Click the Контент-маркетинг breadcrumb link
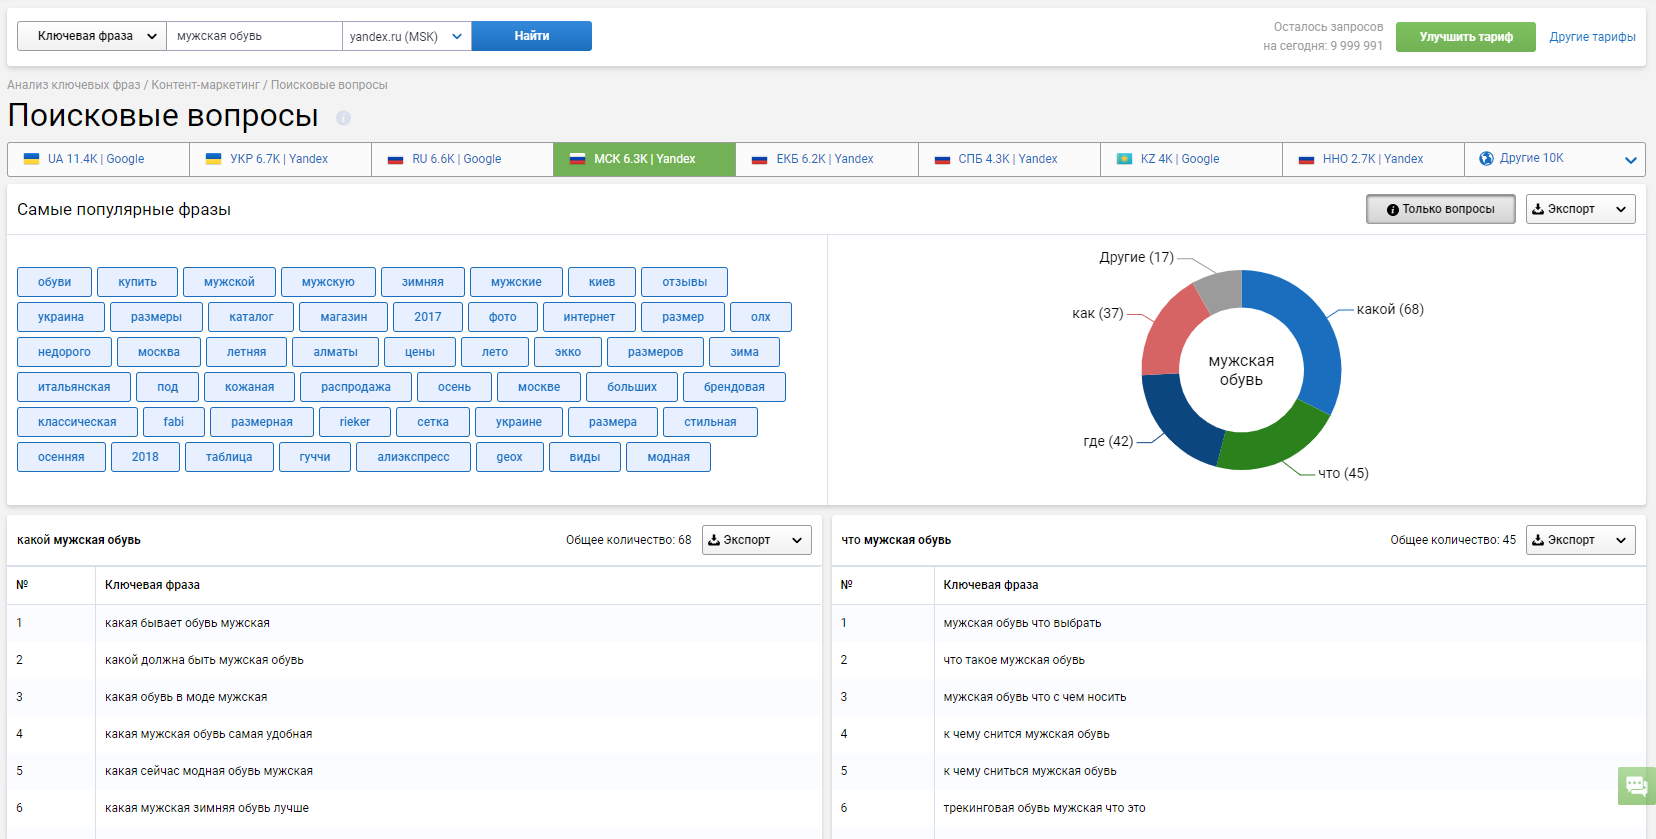 tap(205, 85)
